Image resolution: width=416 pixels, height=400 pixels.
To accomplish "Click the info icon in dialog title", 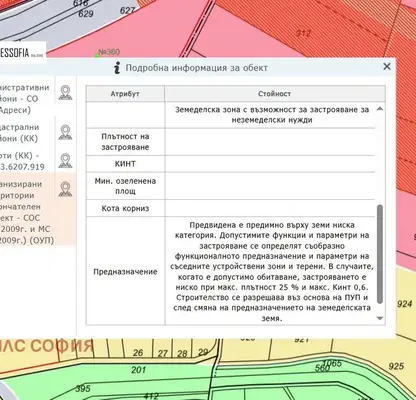I will [x=117, y=68].
